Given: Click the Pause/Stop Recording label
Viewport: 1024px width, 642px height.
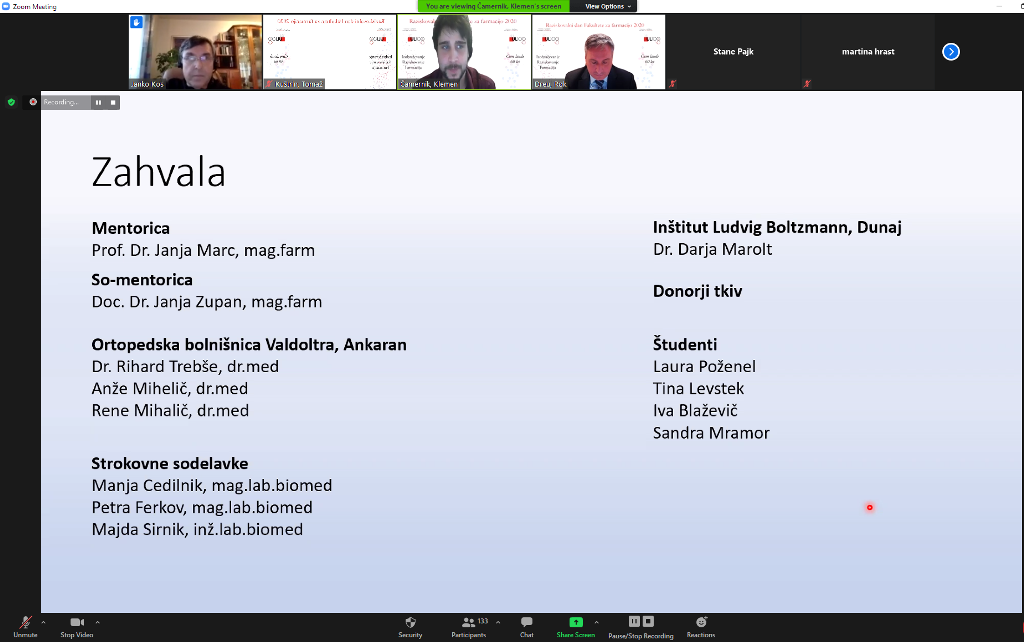Looking at the screenshot, I should (x=641, y=635).
